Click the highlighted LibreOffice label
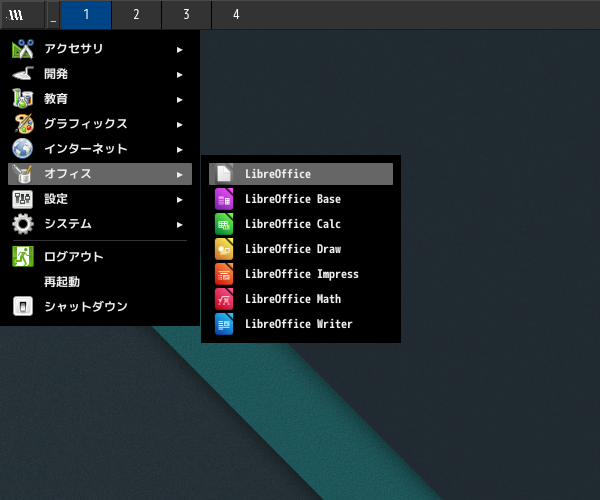This screenshot has height=500, width=600. (x=278, y=174)
